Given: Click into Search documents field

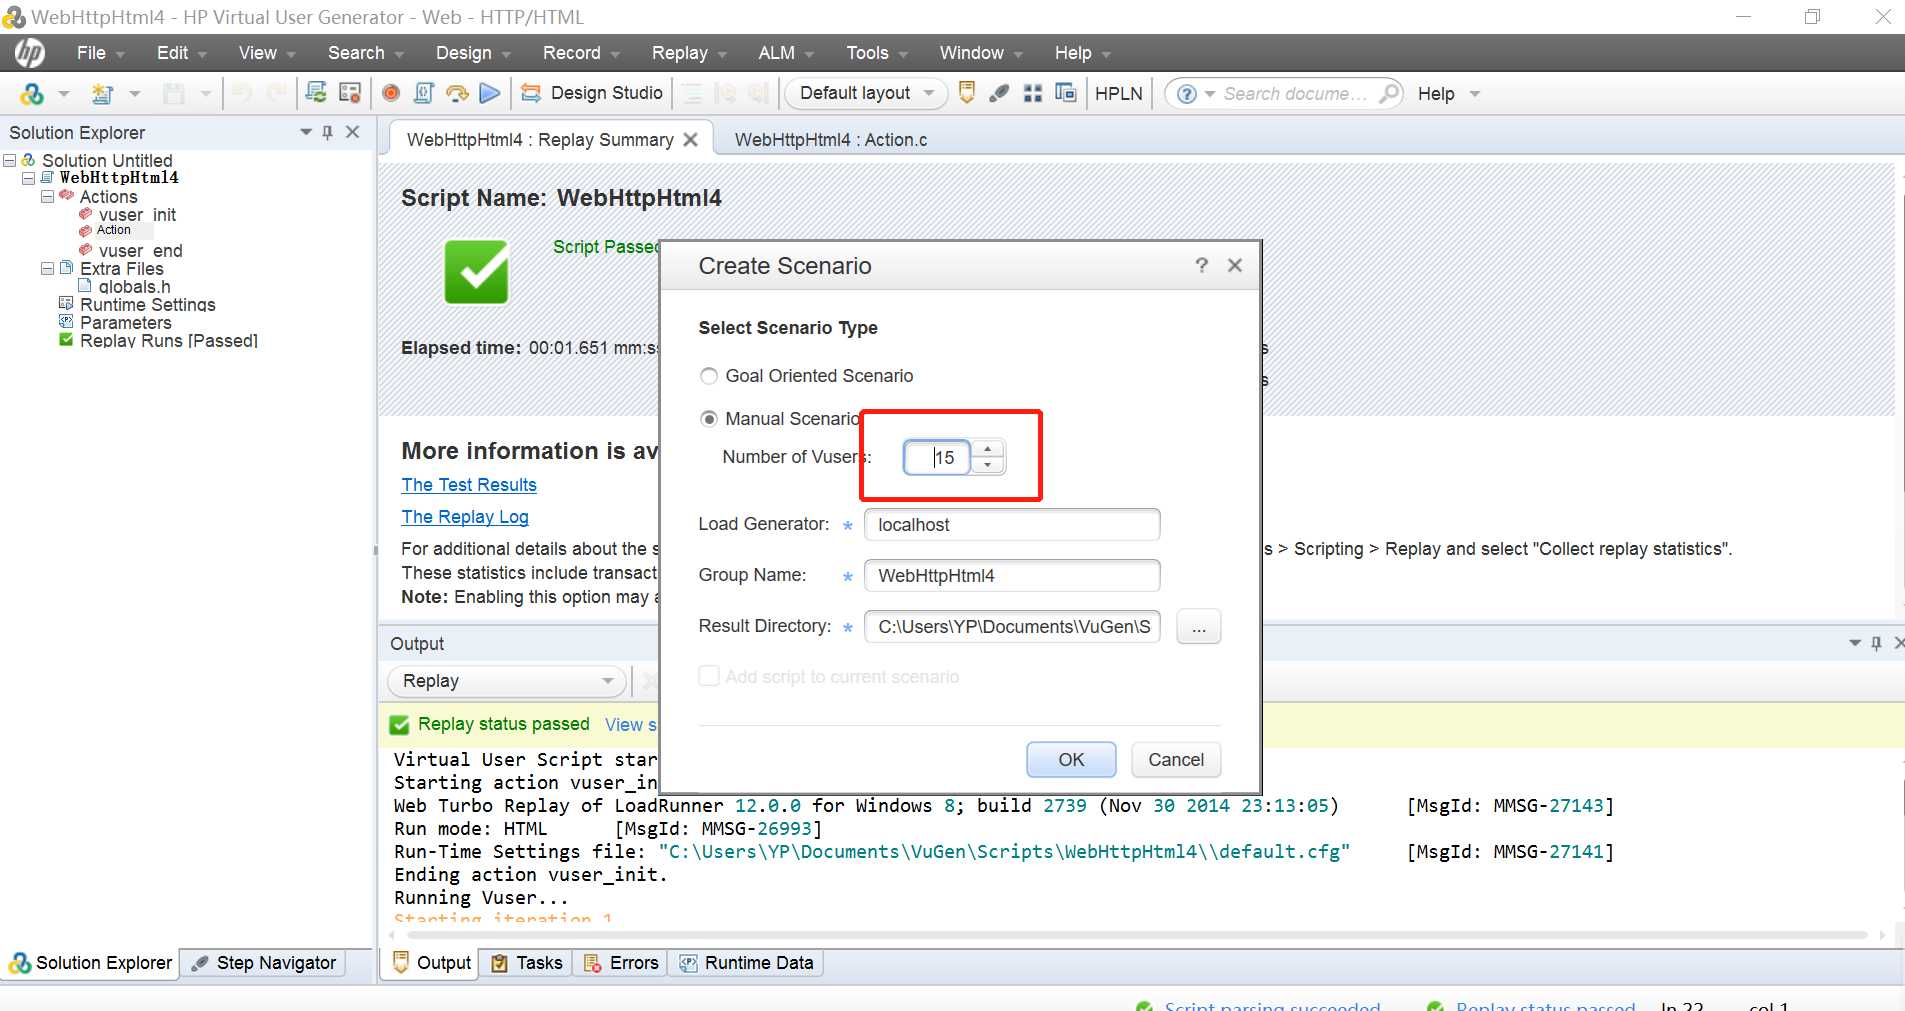Looking at the screenshot, I should tap(1295, 94).
